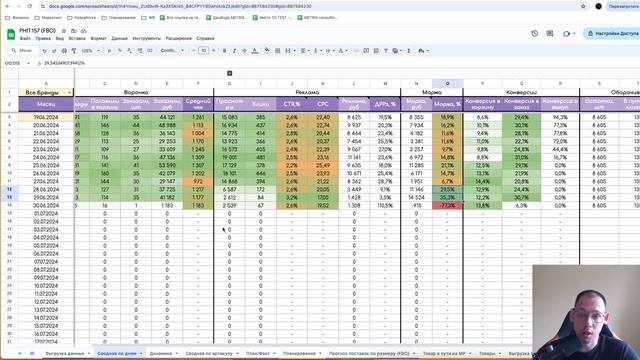Increase the font size

(x=213, y=51)
